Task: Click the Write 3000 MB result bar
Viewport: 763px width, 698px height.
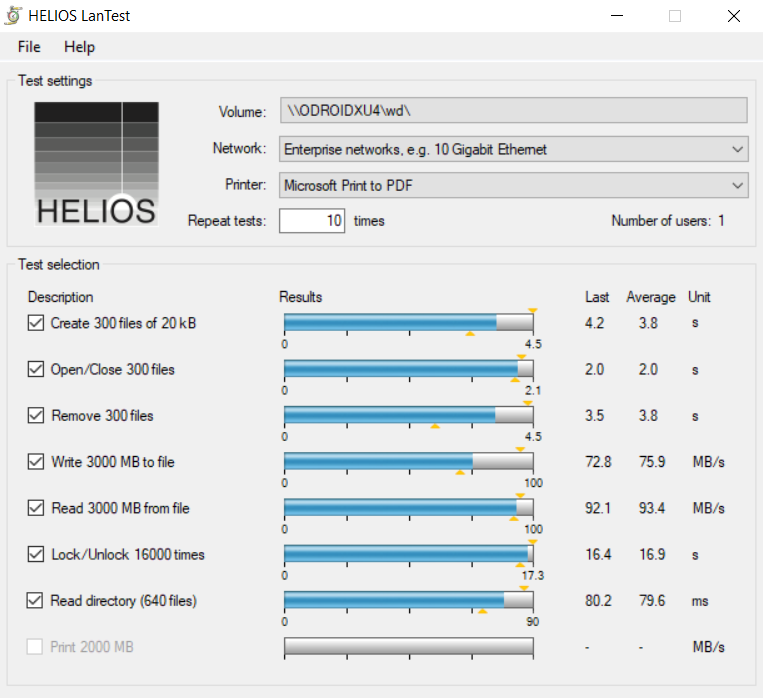Action: [x=408, y=462]
